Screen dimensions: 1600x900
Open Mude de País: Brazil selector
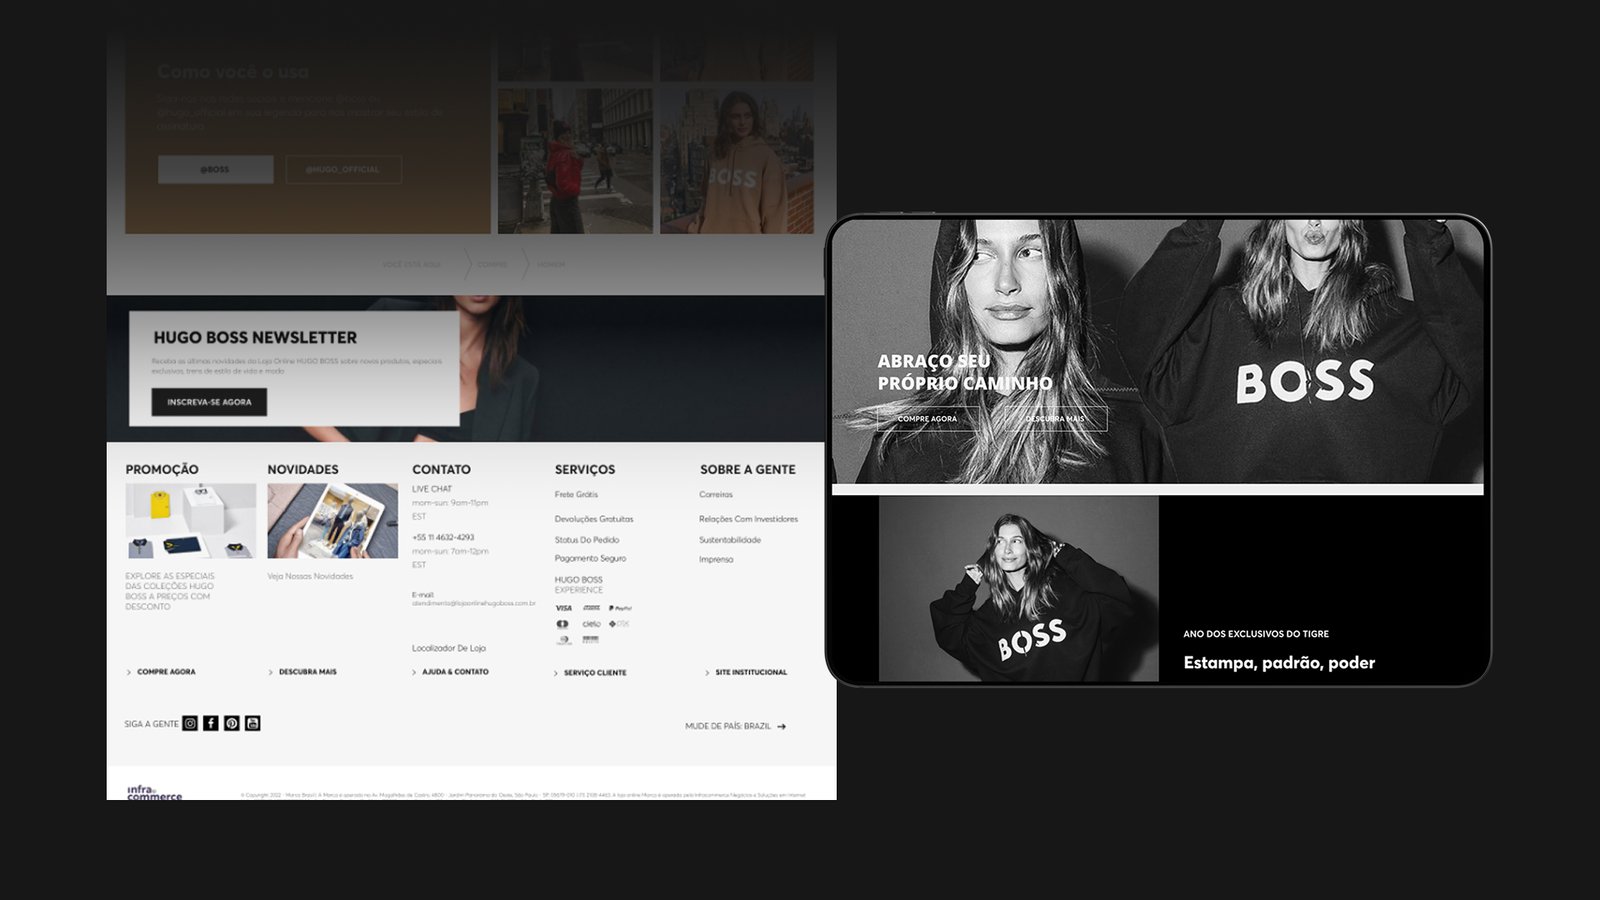tap(735, 726)
